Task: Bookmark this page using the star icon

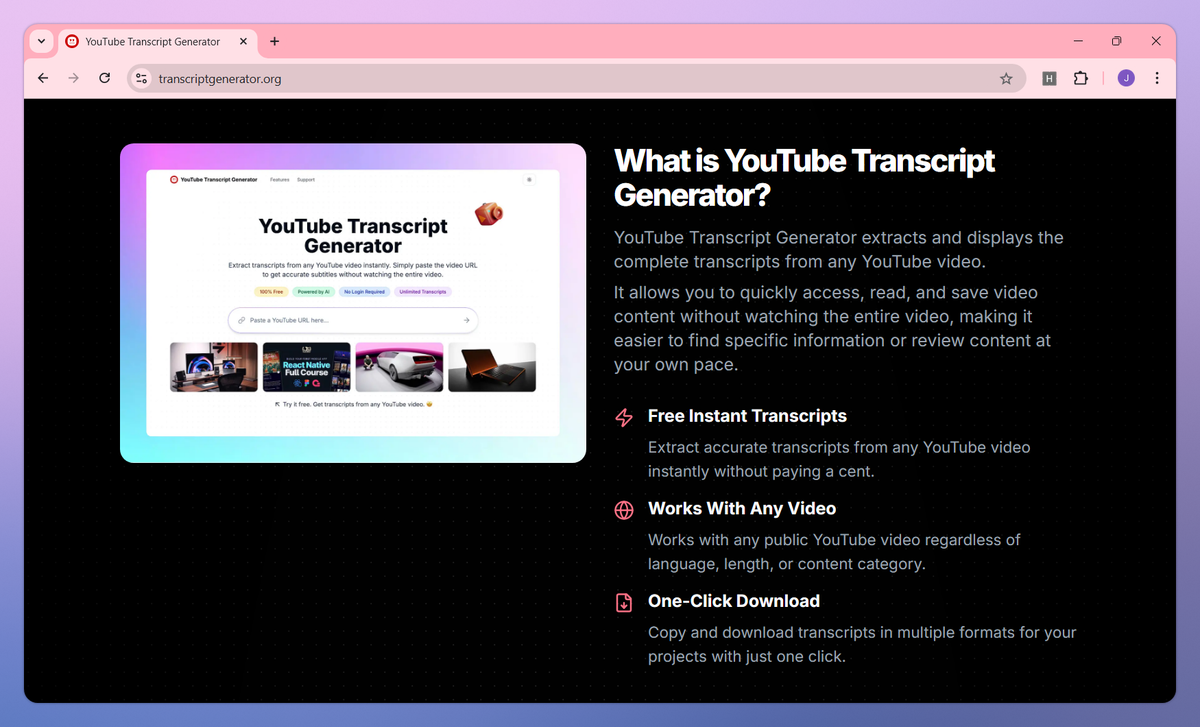Action: (x=1006, y=78)
